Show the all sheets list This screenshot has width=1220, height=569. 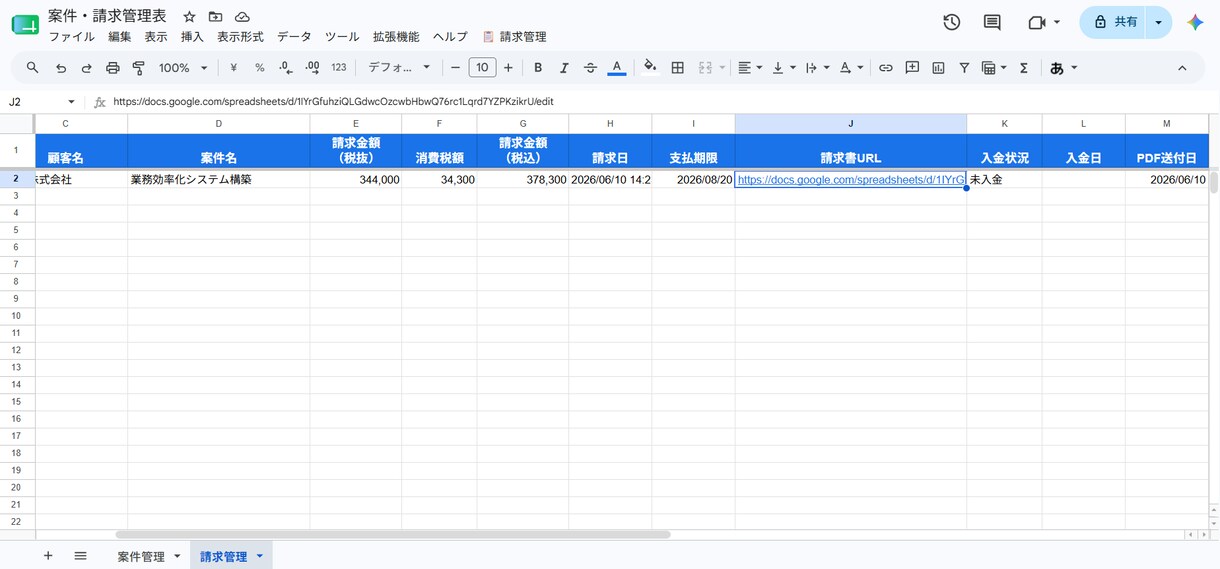[x=81, y=556]
